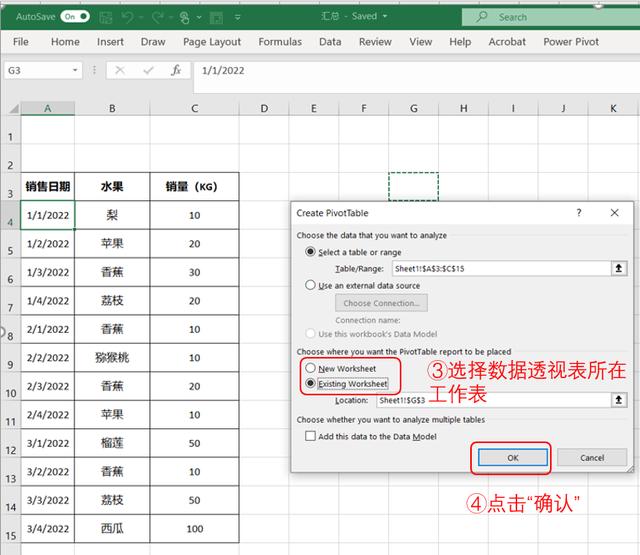640x555 pixels.
Task: Open the View tab
Action: tap(420, 42)
